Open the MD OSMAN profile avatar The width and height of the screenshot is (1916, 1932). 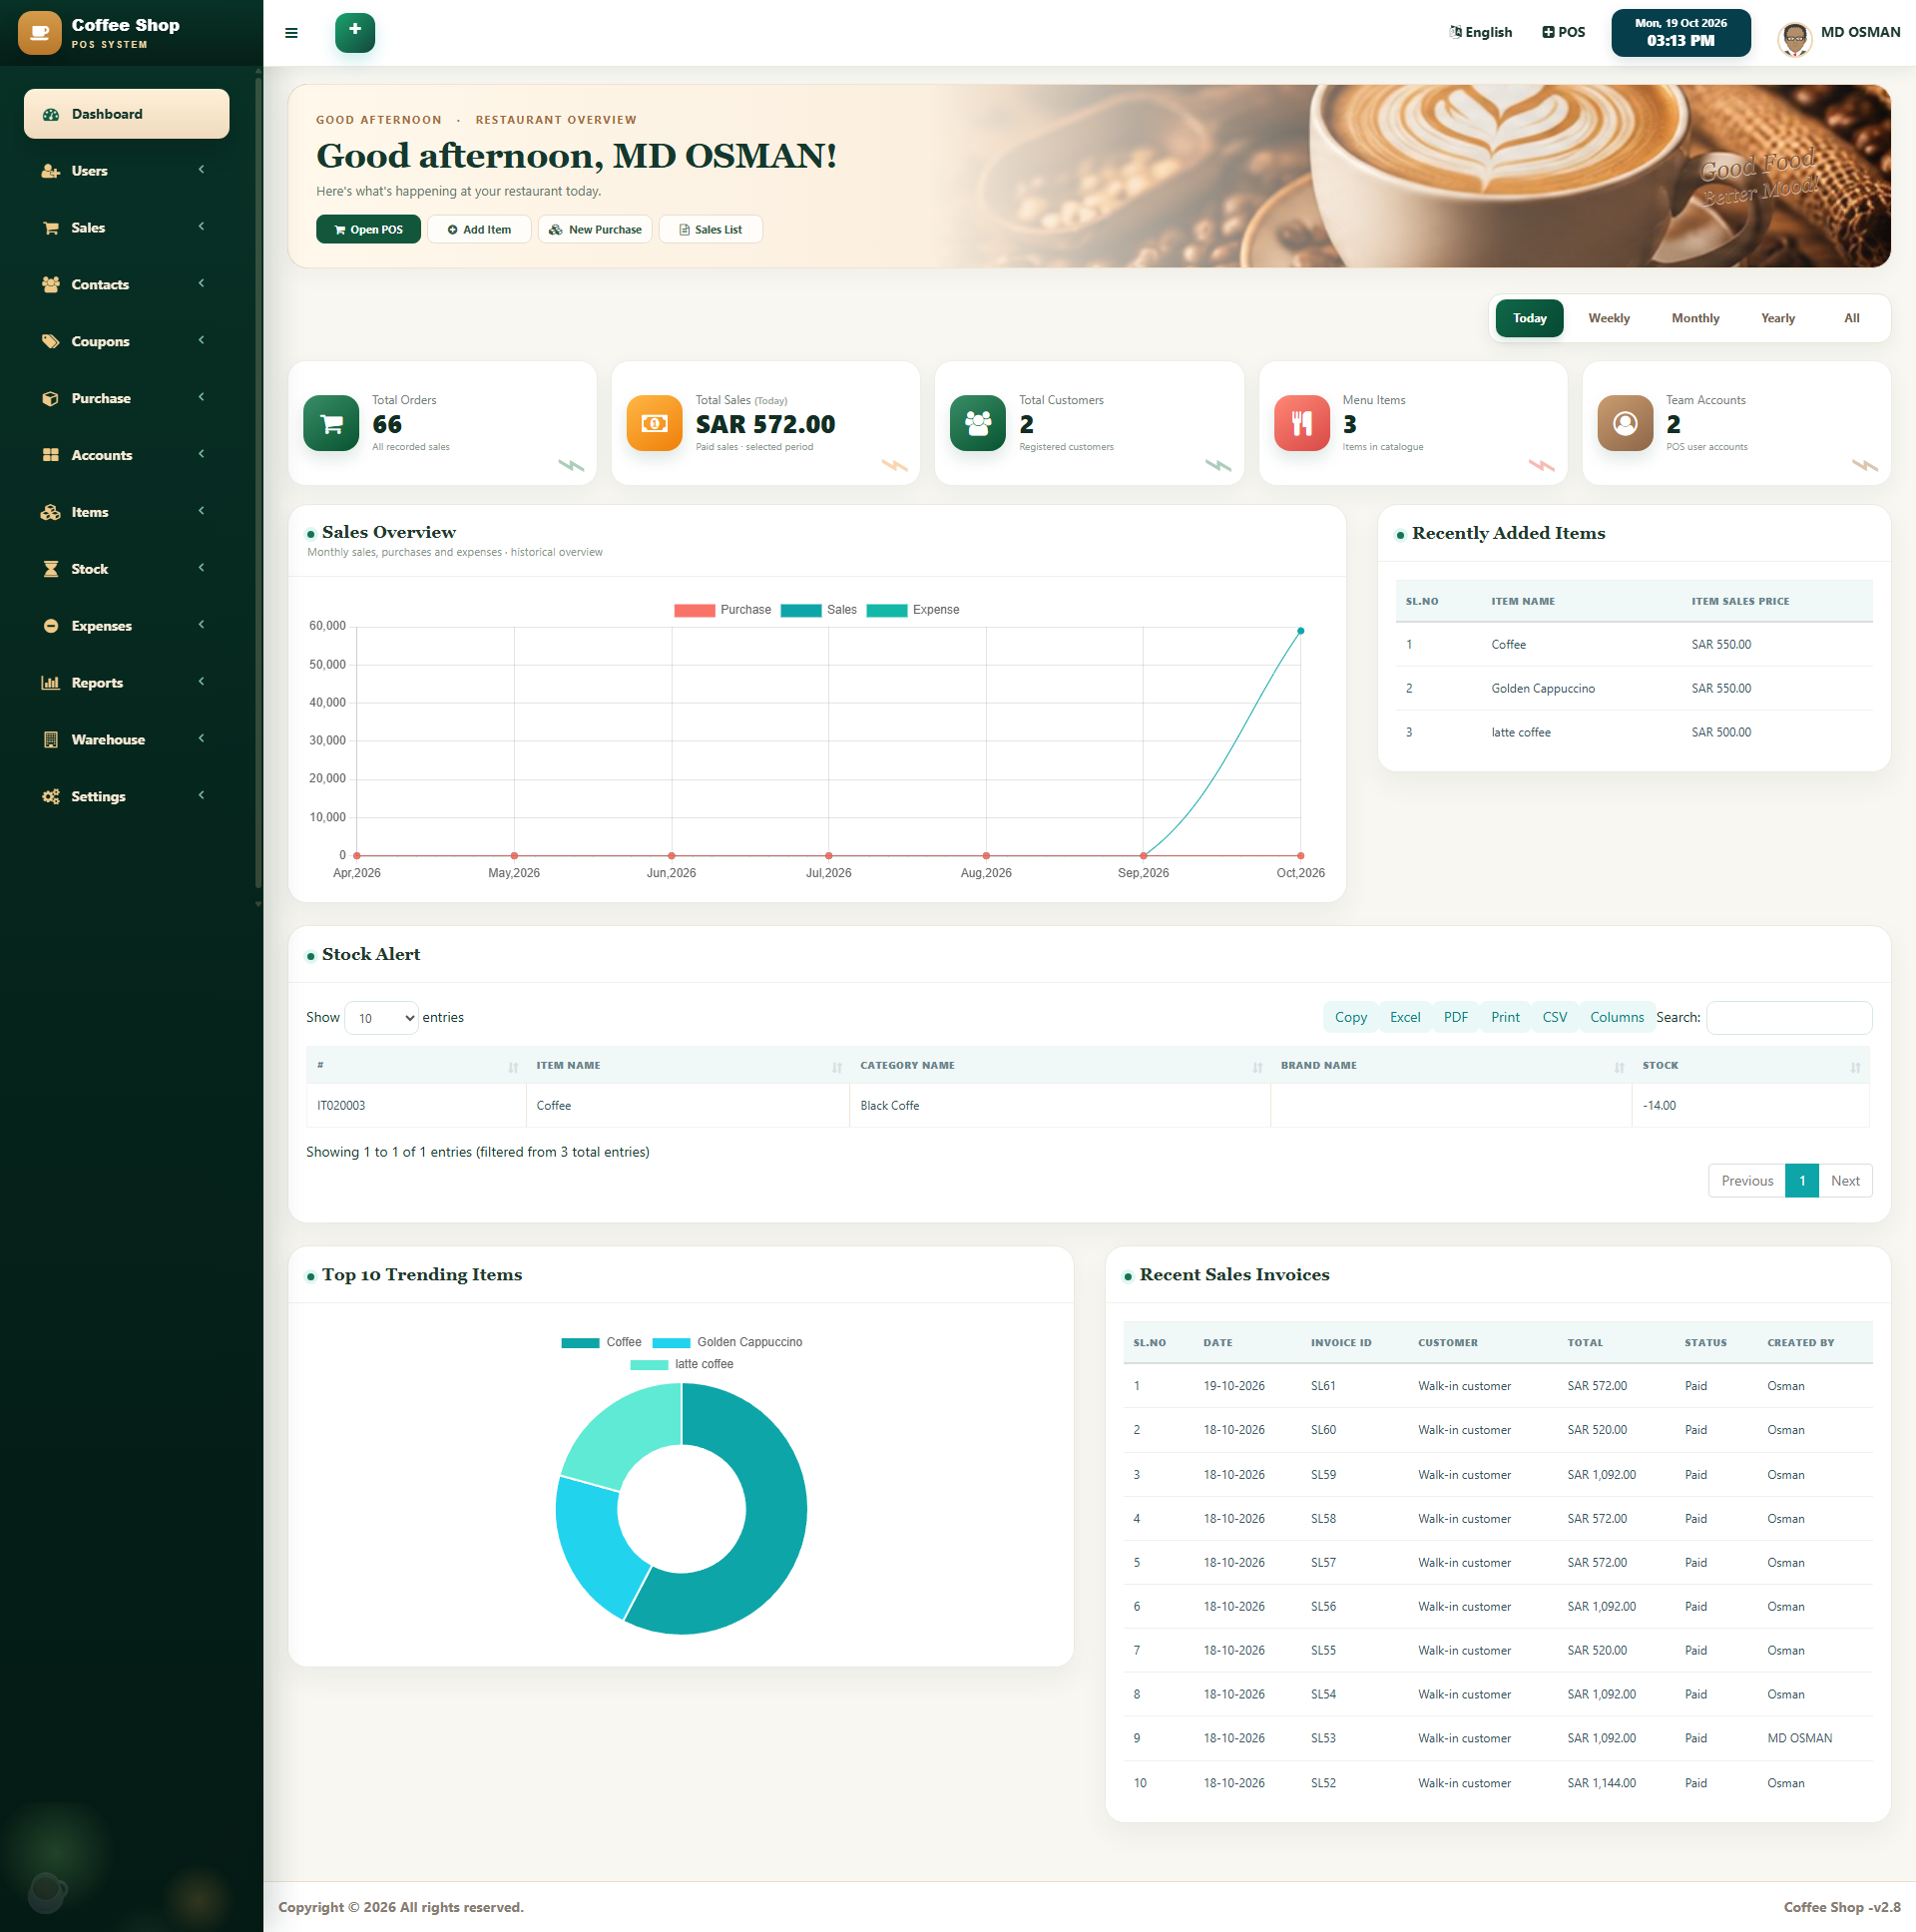(1795, 40)
